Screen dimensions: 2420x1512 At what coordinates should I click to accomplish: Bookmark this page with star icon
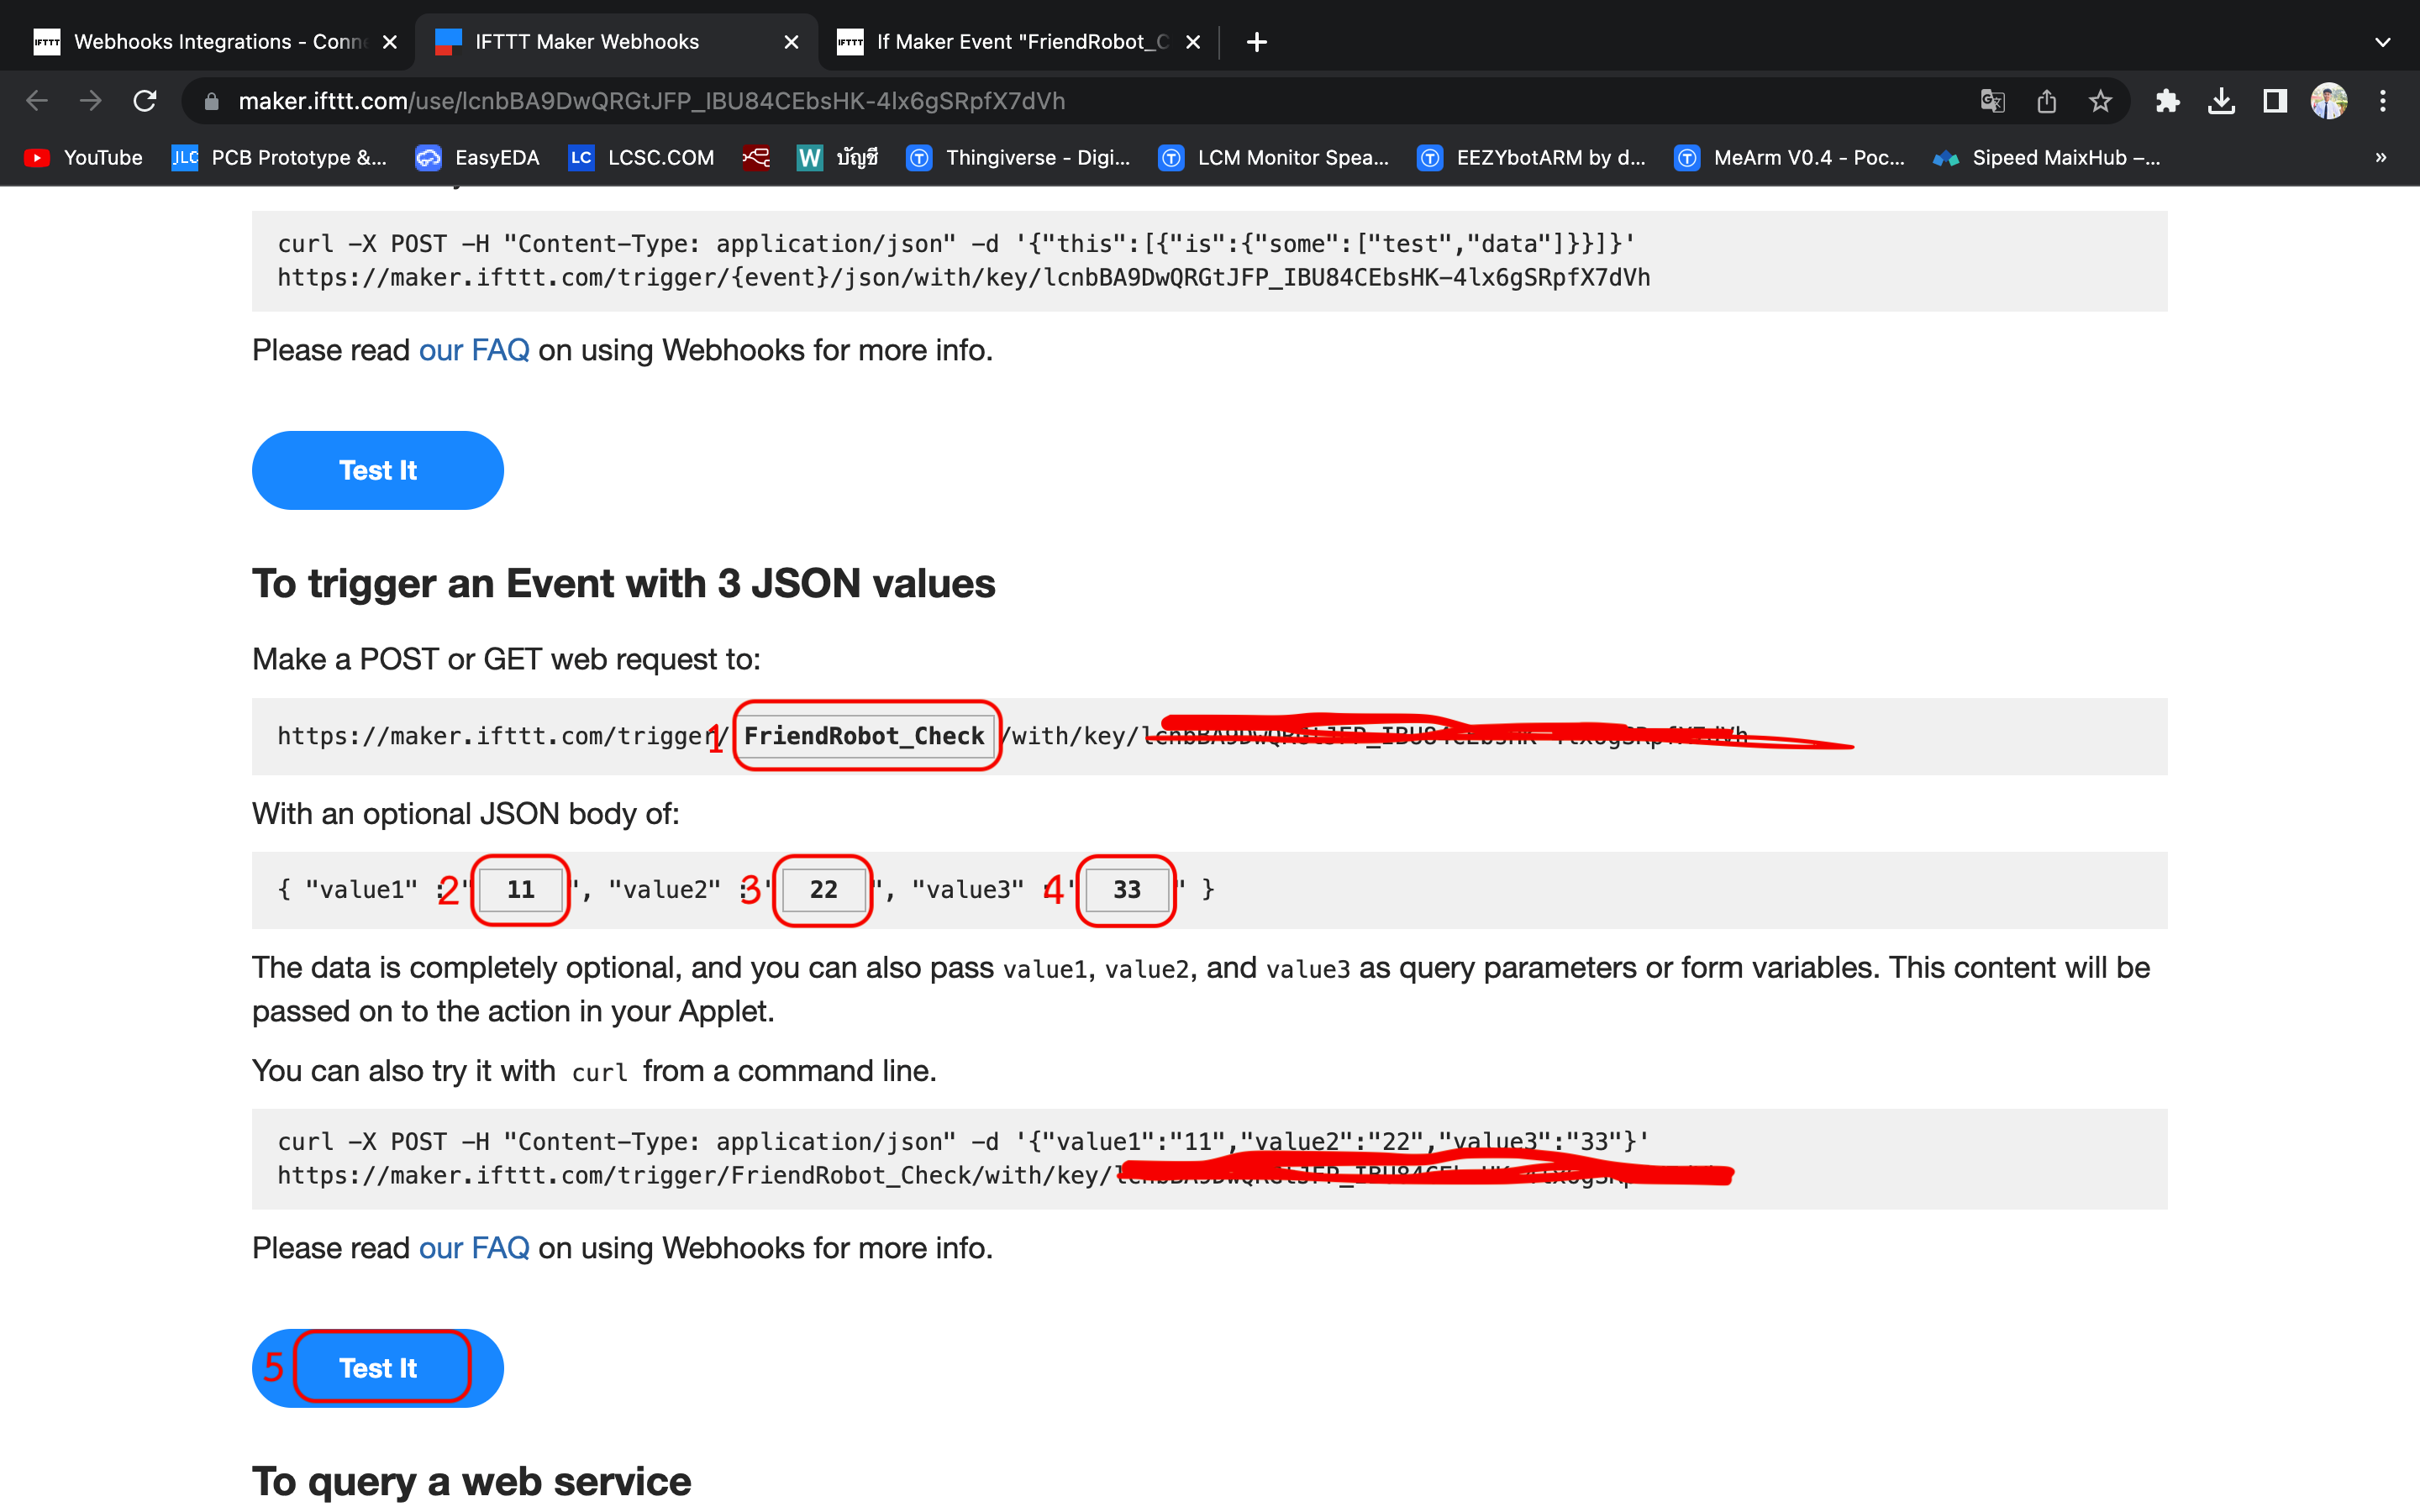click(x=2100, y=101)
